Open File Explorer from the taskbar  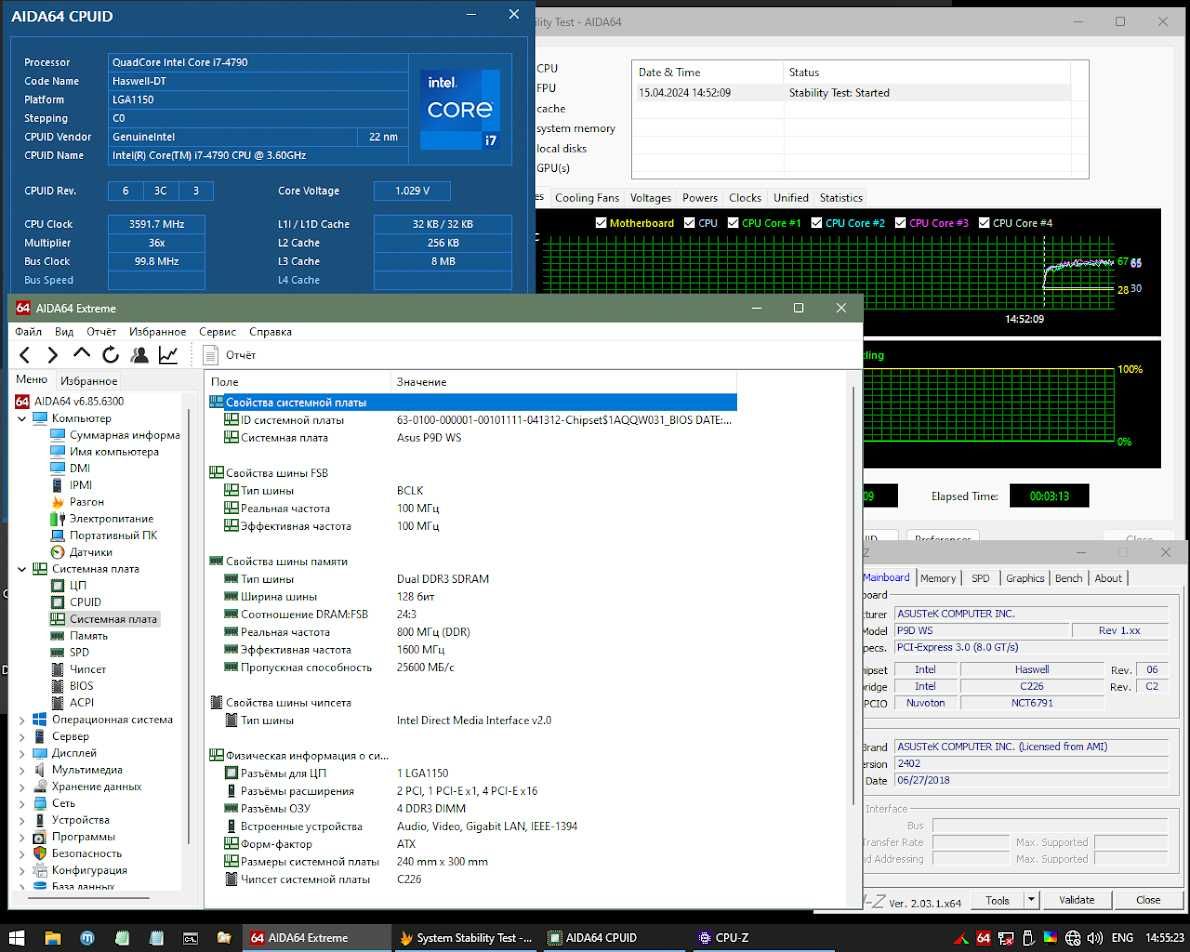tap(52, 938)
